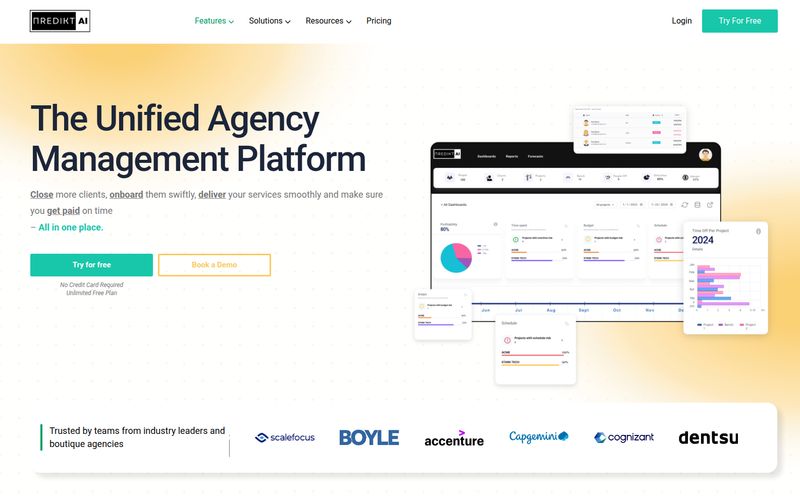800x496 pixels.
Task: Click the user avatar in dashboard preview
Action: [x=706, y=155]
